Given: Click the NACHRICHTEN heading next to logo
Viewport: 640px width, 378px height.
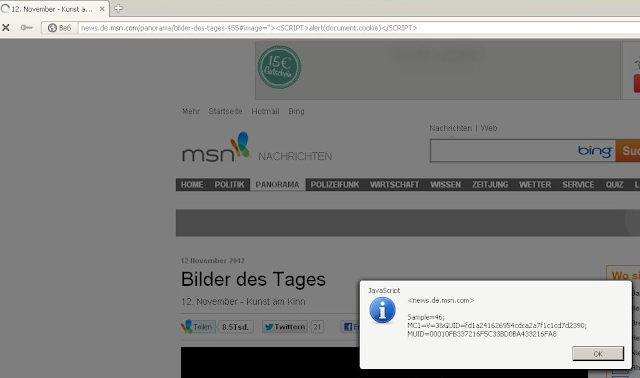Looking at the screenshot, I should point(295,156).
